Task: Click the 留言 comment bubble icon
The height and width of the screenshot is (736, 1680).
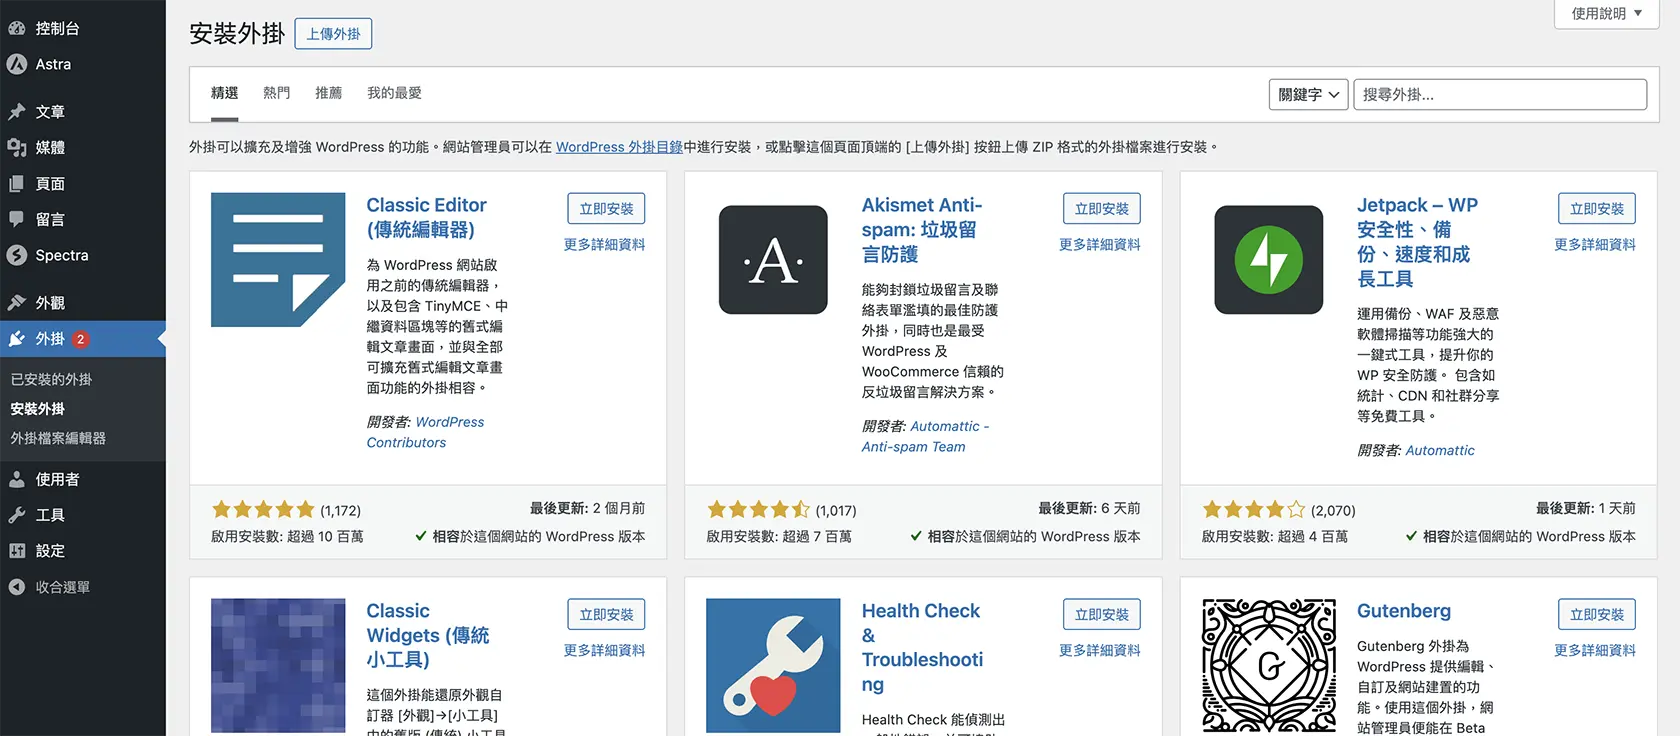Action: [x=17, y=219]
